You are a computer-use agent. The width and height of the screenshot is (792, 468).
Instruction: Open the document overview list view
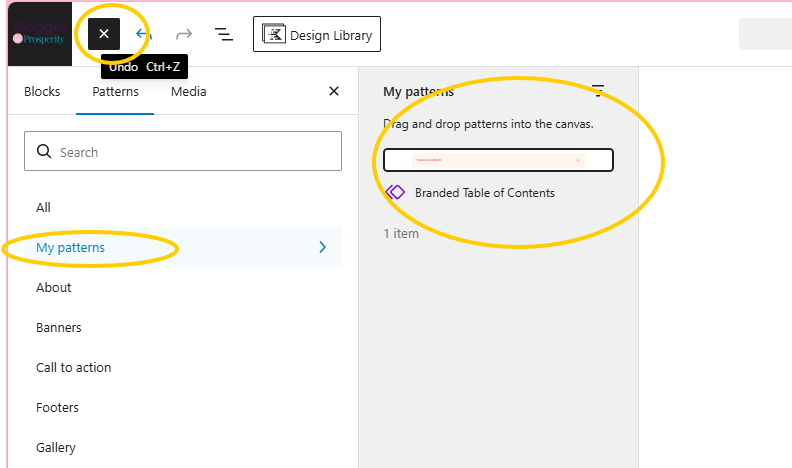(224, 34)
